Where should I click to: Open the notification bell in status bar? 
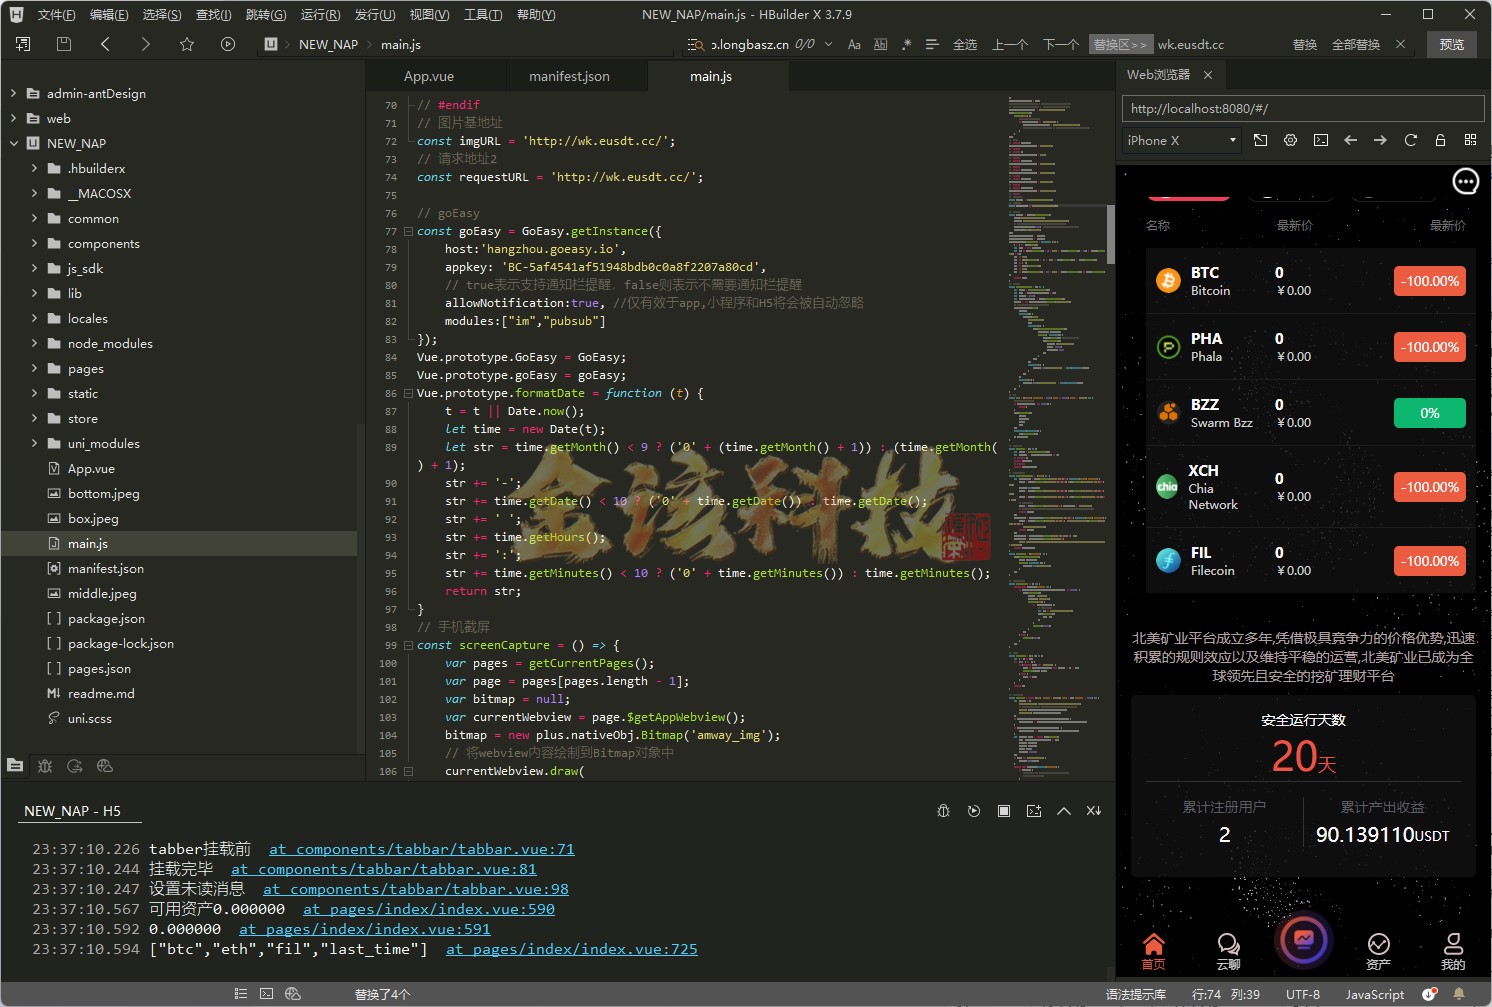click(x=1459, y=994)
